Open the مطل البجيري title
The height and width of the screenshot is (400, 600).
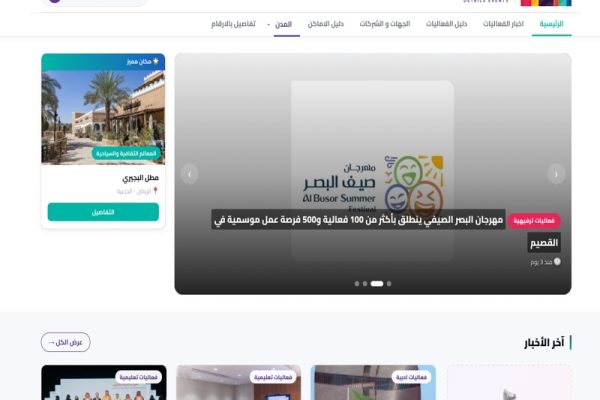pyautogui.click(x=140, y=178)
